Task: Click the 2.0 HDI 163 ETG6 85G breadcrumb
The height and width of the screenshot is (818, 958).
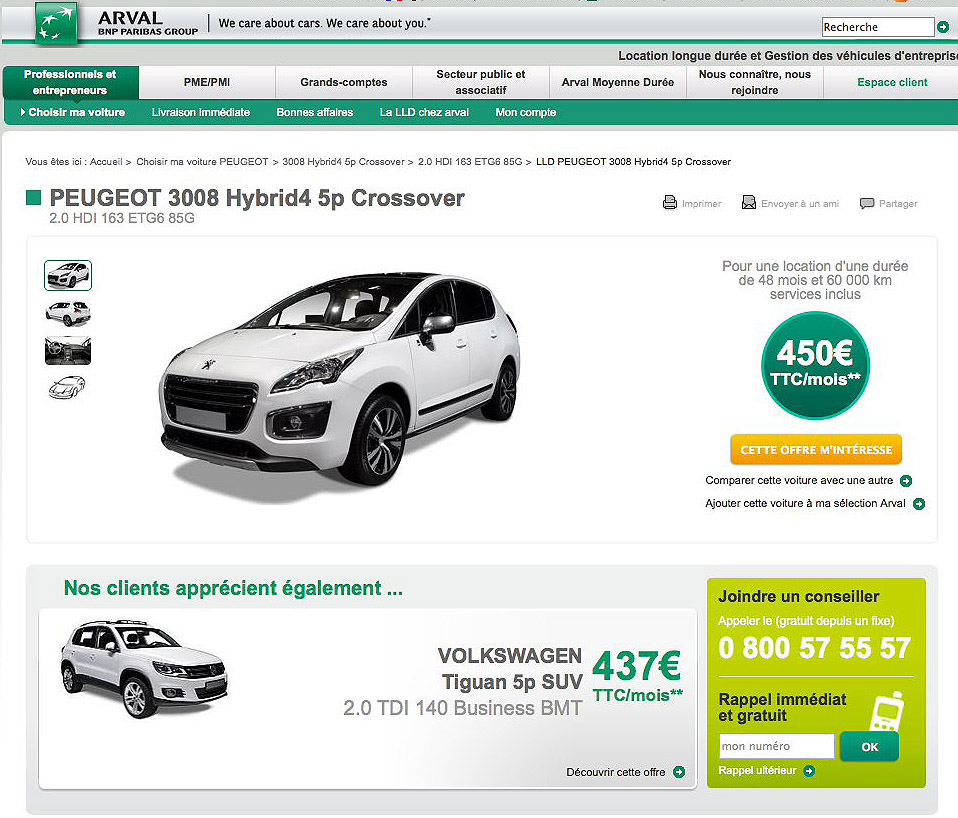Action: [470, 162]
